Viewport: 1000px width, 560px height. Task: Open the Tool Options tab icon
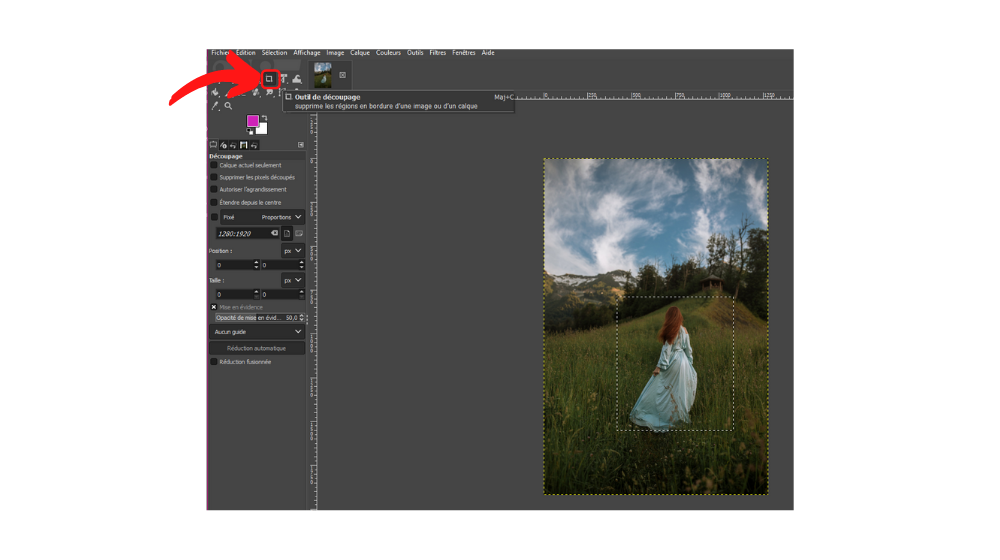tap(213, 145)
